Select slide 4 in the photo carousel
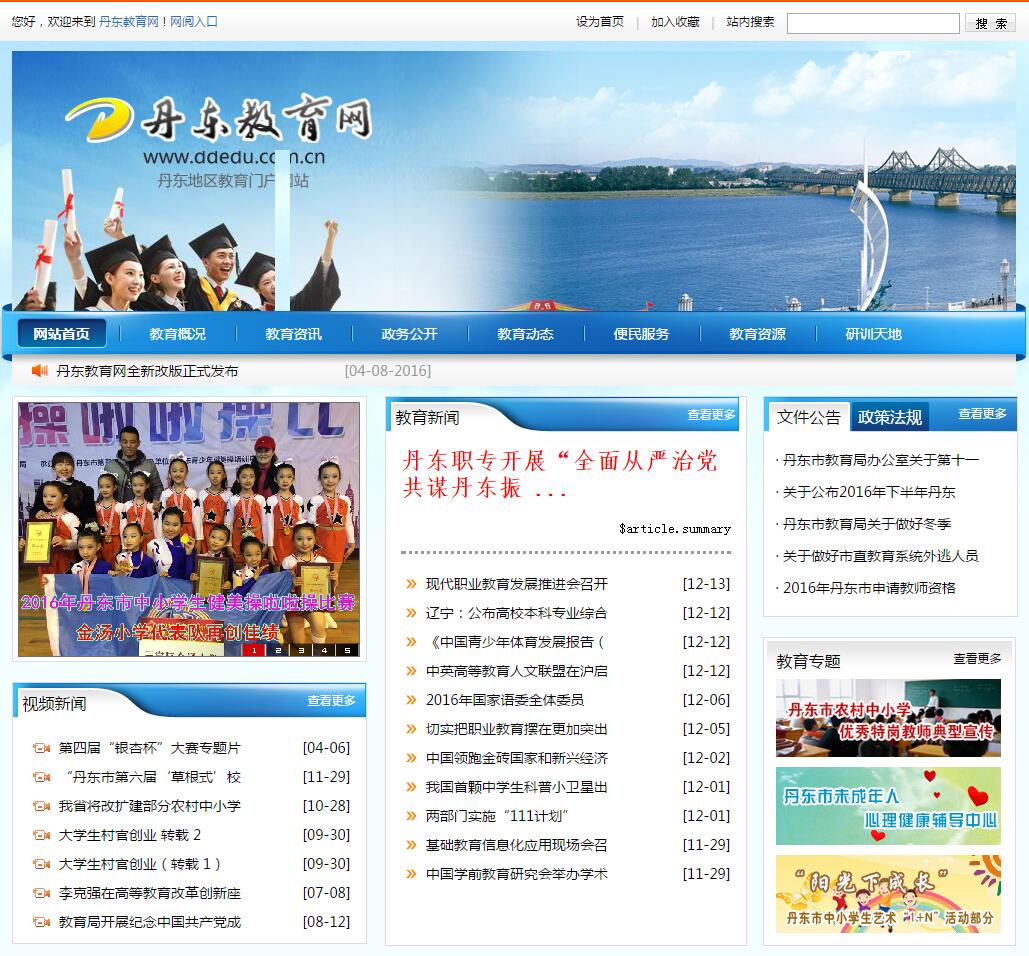 tap(324, 650)
